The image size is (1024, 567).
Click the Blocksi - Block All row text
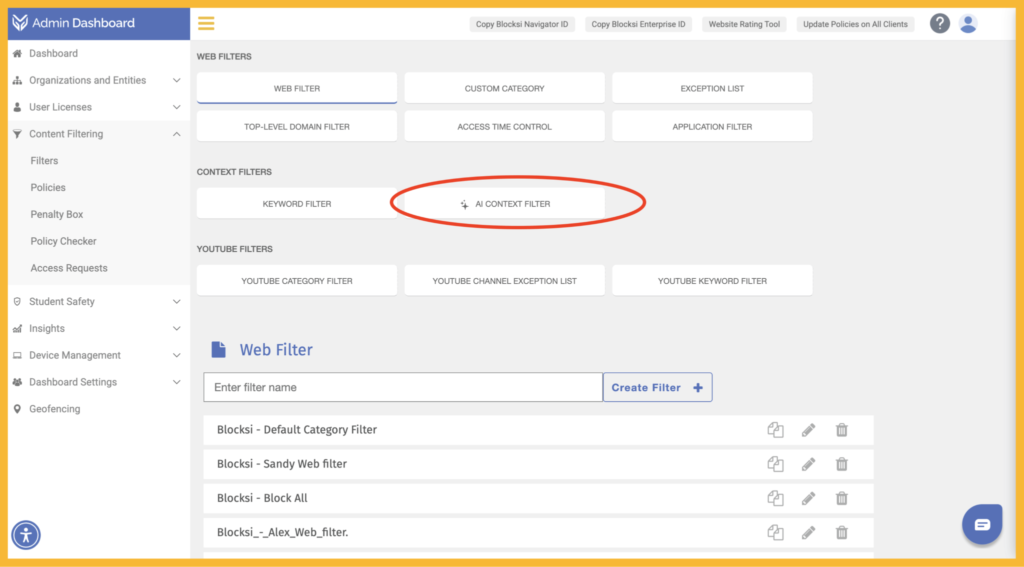pos(262,498)
